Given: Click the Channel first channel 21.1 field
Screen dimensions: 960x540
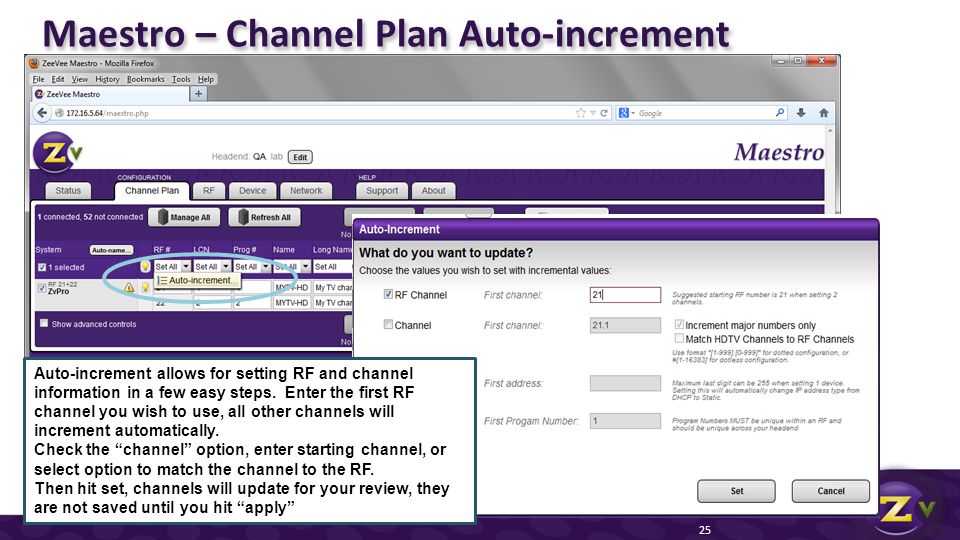Looking at the screenshot, I should tap(625, 324).
